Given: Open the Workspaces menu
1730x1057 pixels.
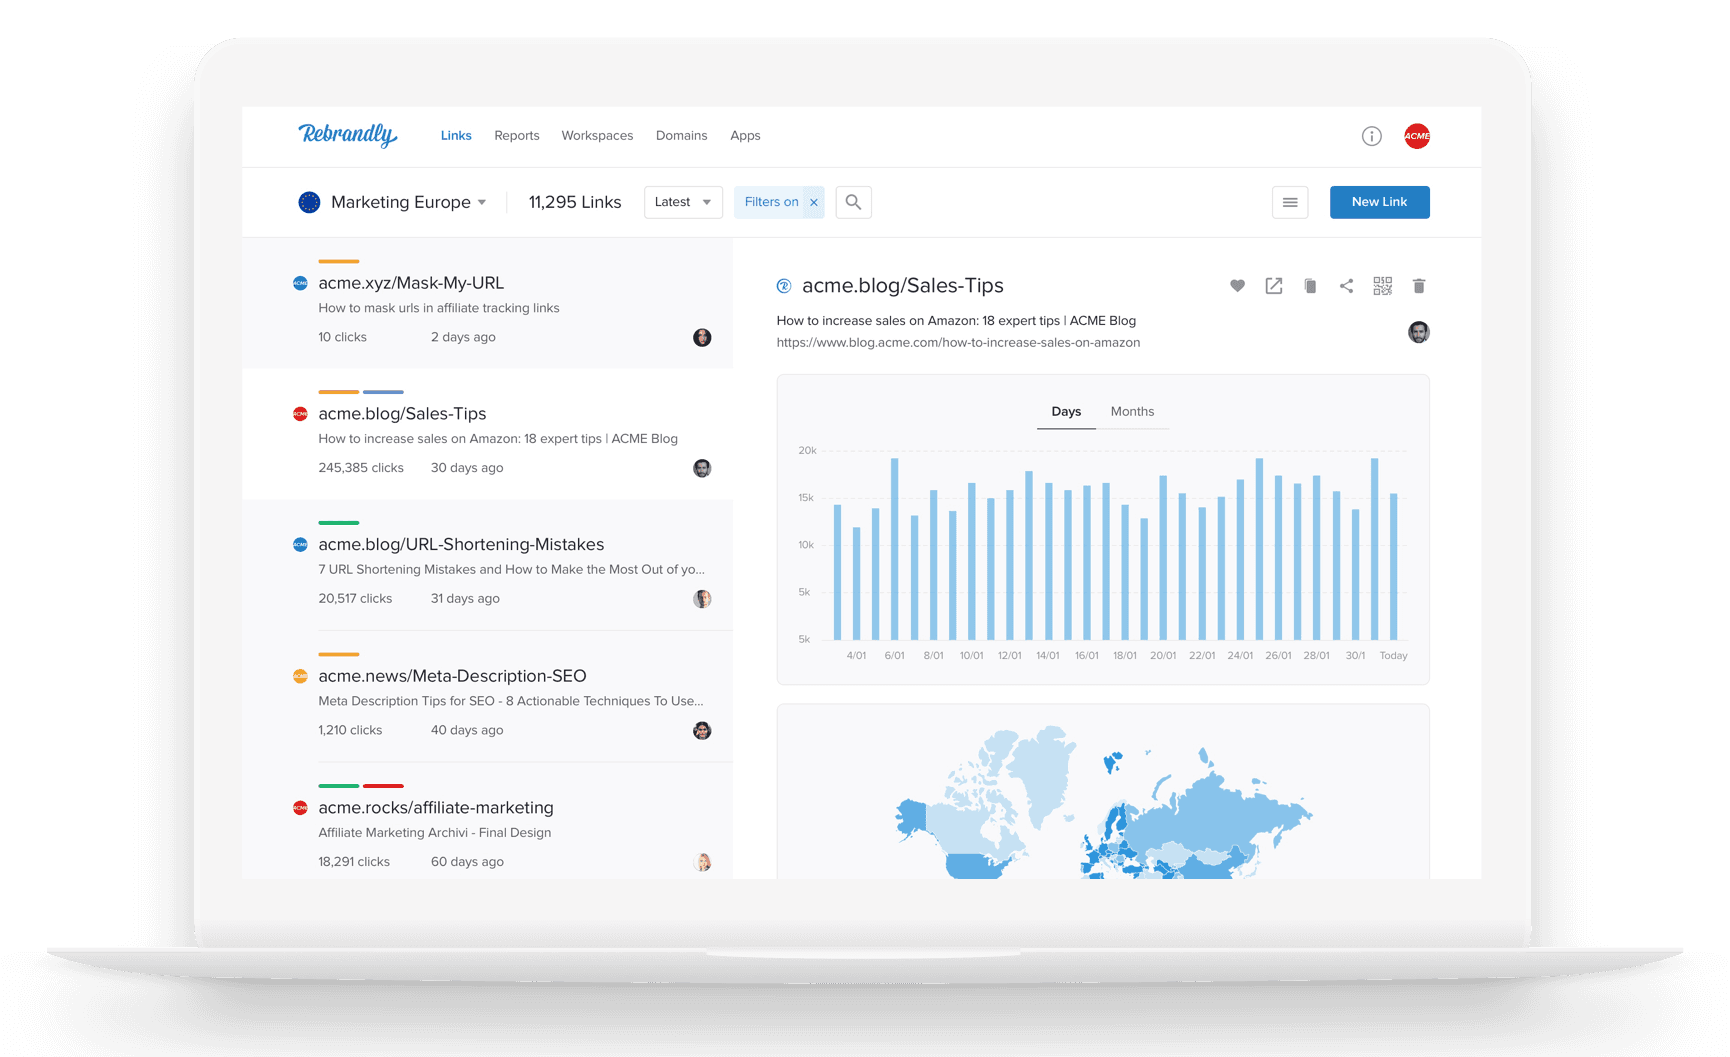Looking at the screenshot, I should point(597,135).
